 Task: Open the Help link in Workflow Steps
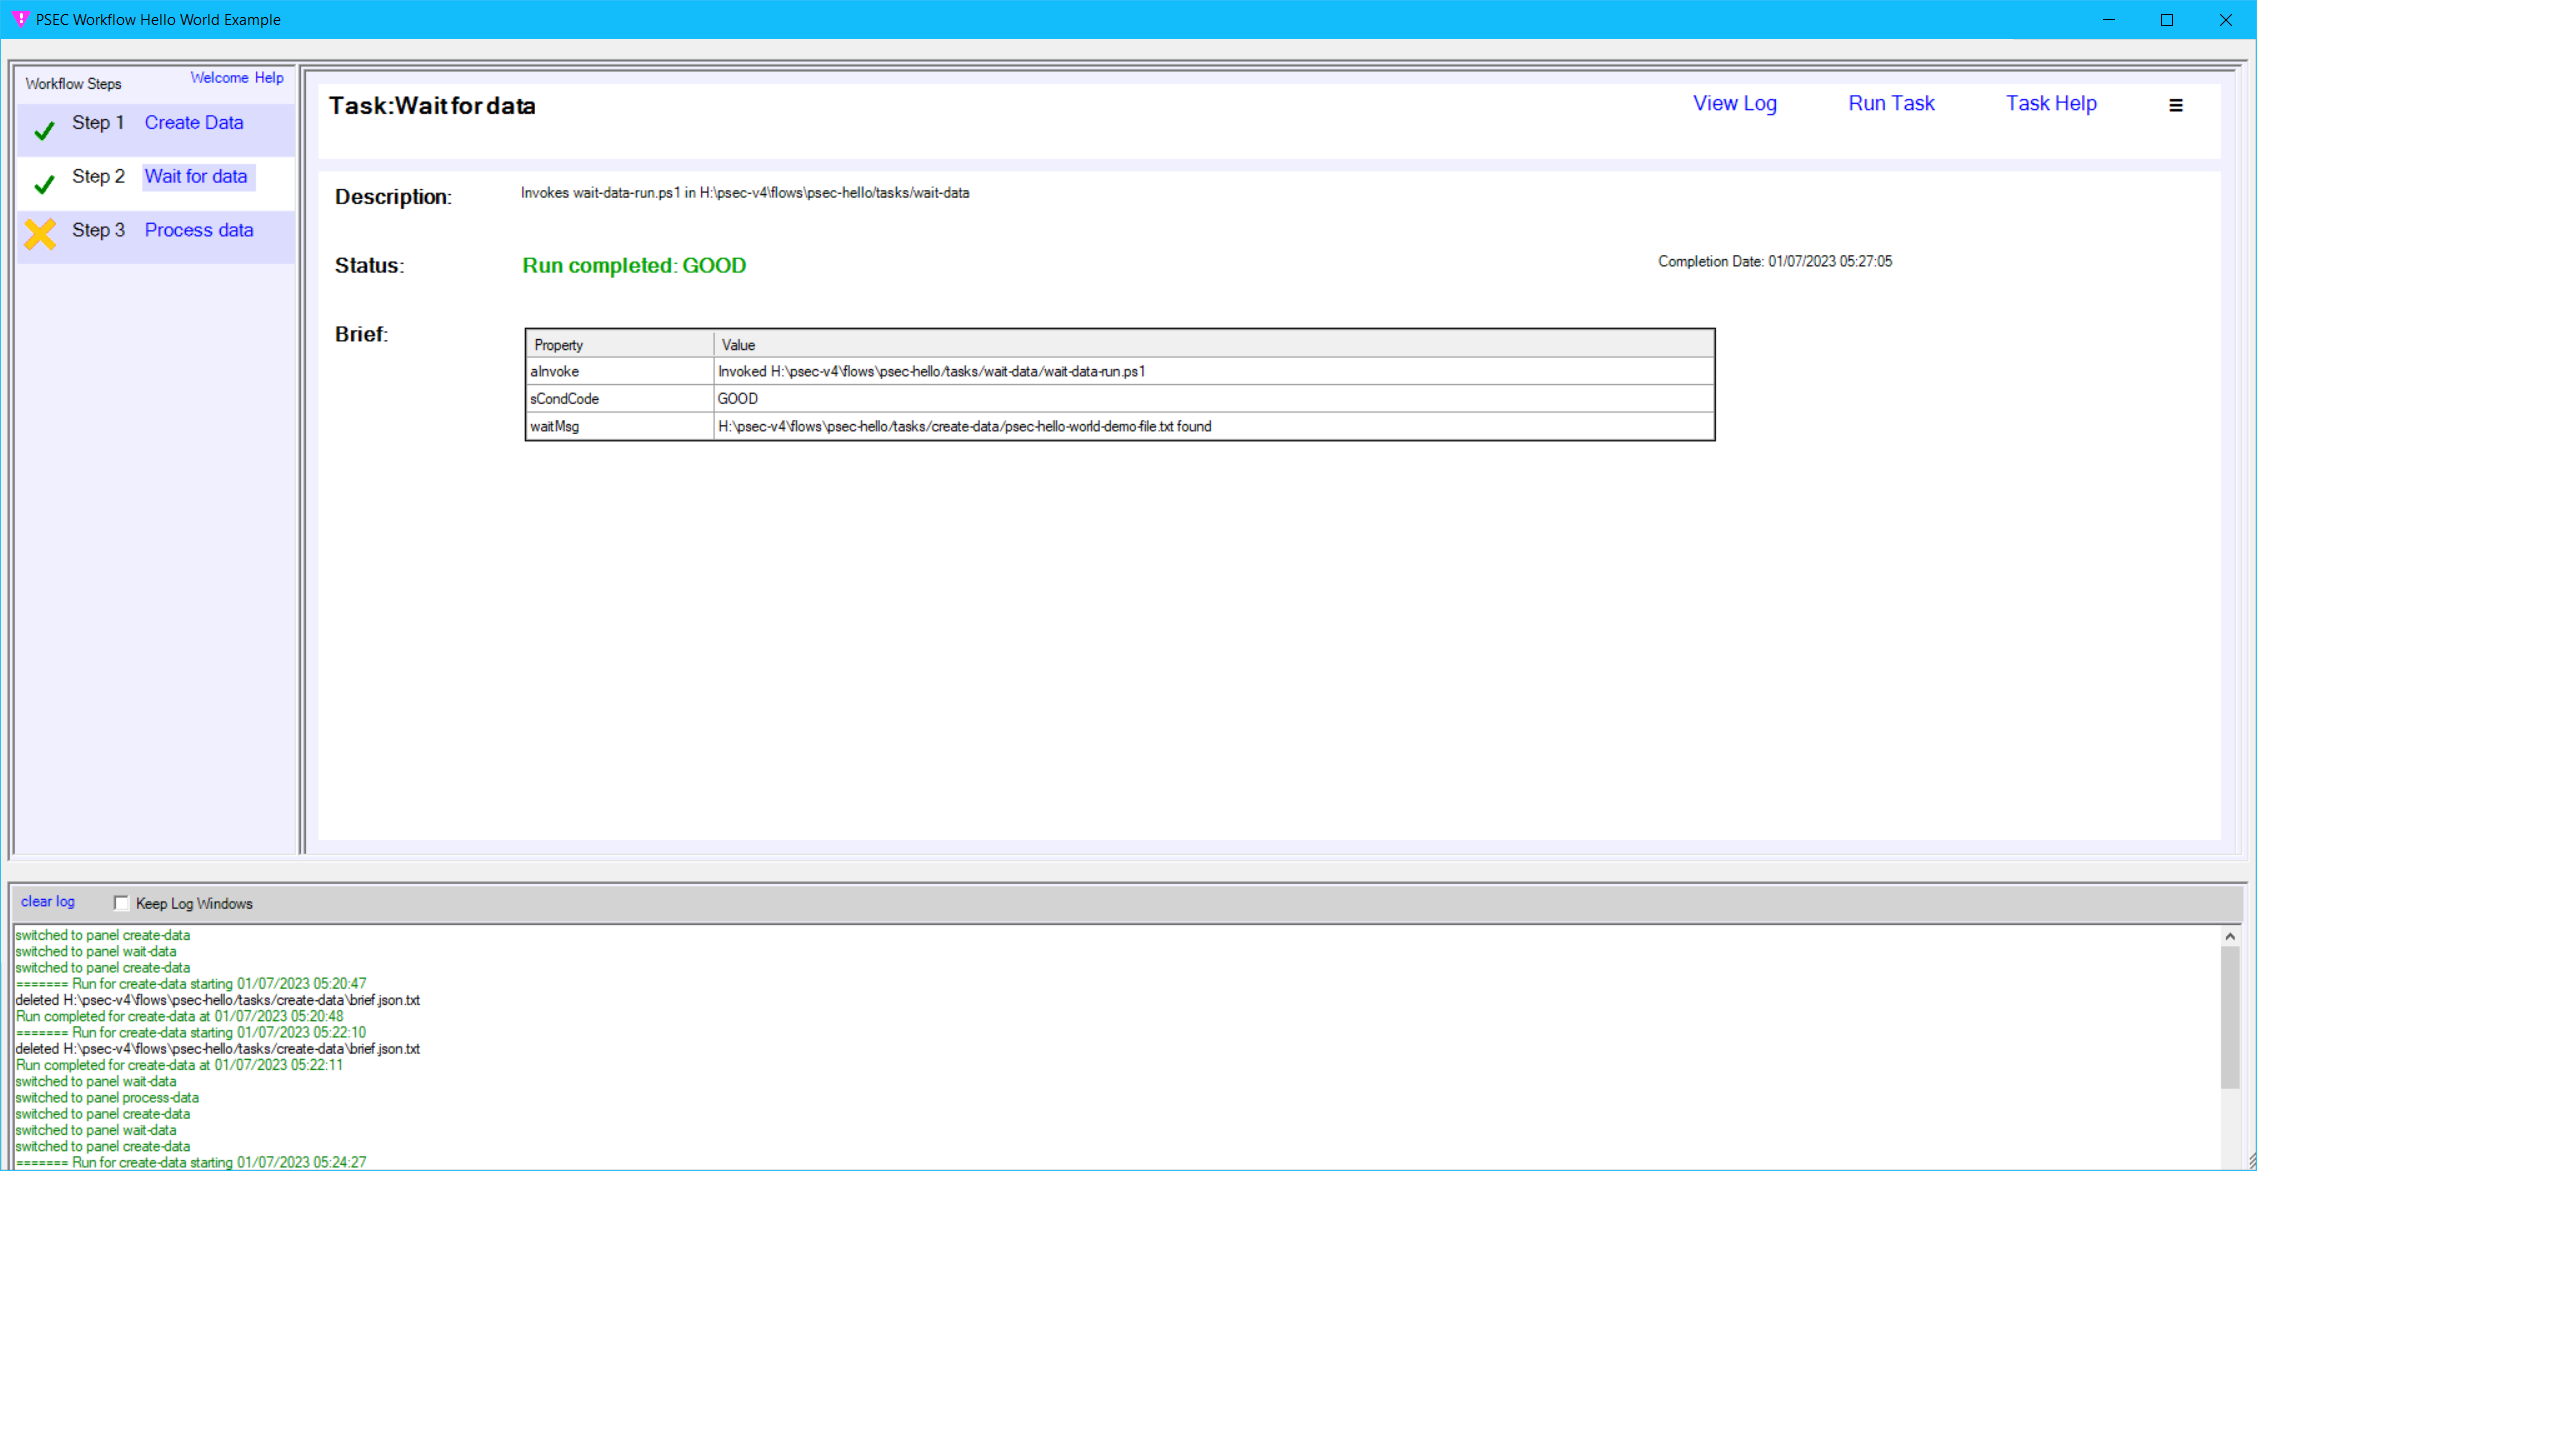click(x=269, y=78)
